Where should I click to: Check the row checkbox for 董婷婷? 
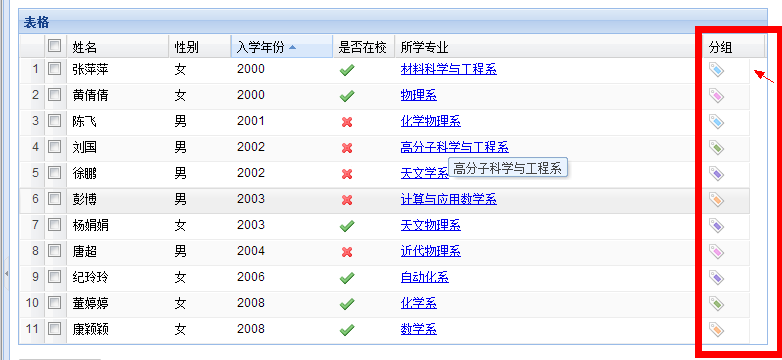pos(54,302)
